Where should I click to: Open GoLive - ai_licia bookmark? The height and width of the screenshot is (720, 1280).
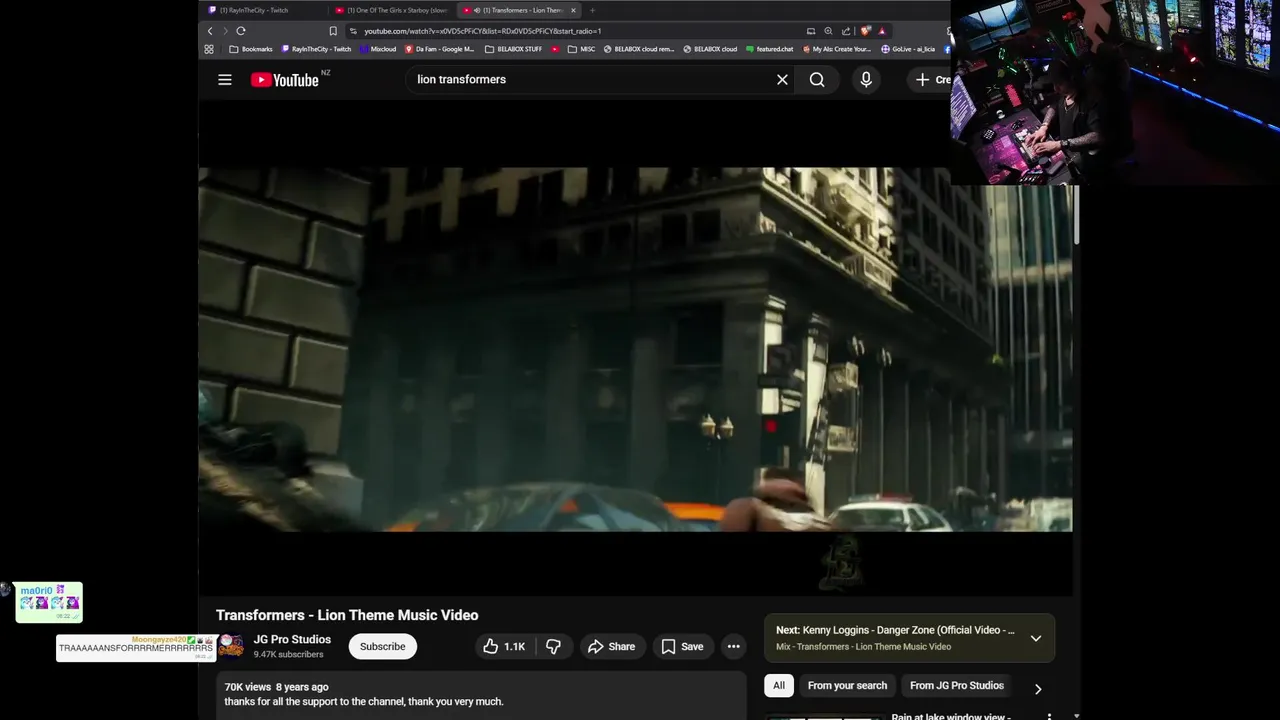908,49
